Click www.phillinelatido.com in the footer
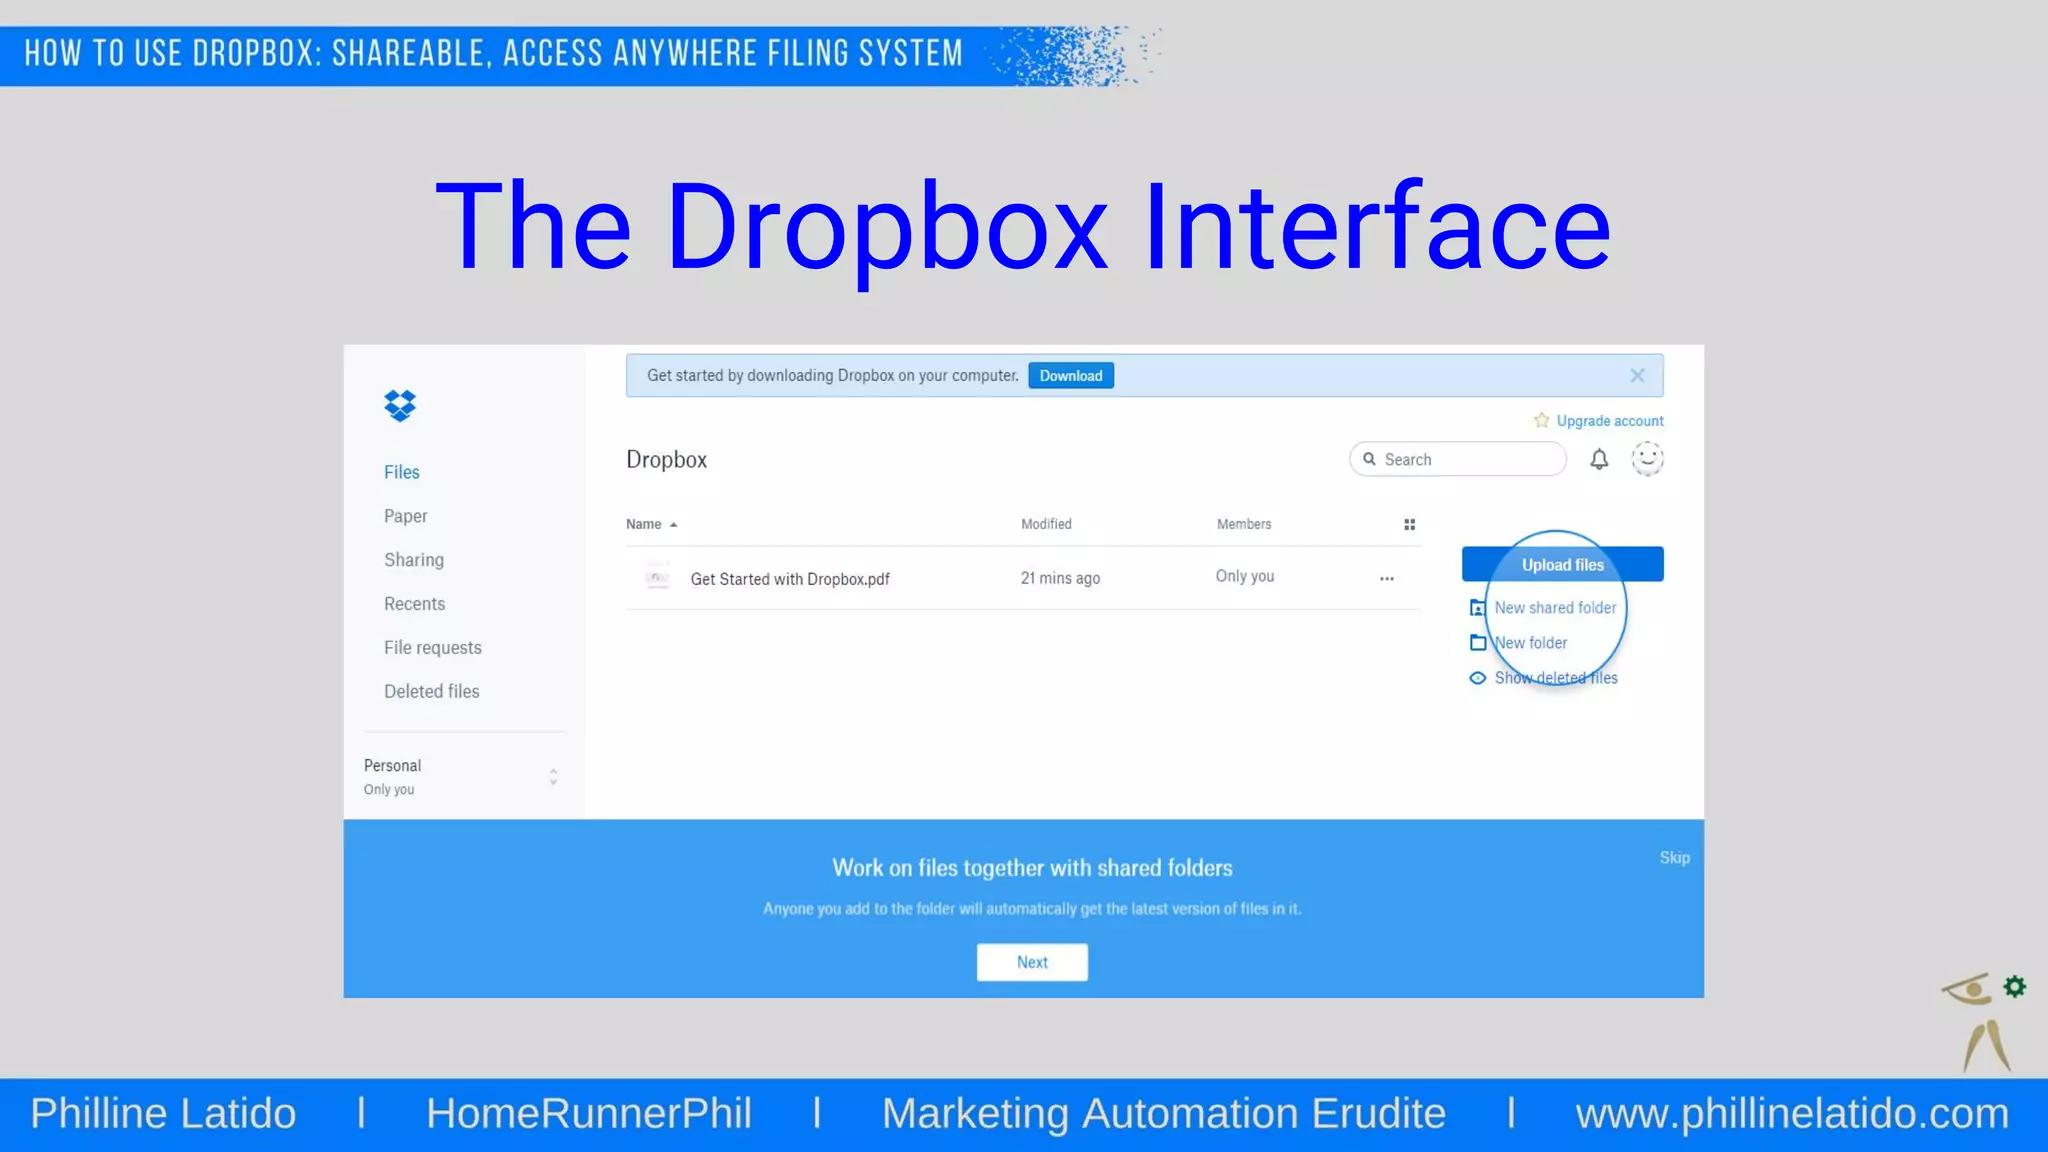This screenshot has width=2048, height=1152. pos(1792,1113)
